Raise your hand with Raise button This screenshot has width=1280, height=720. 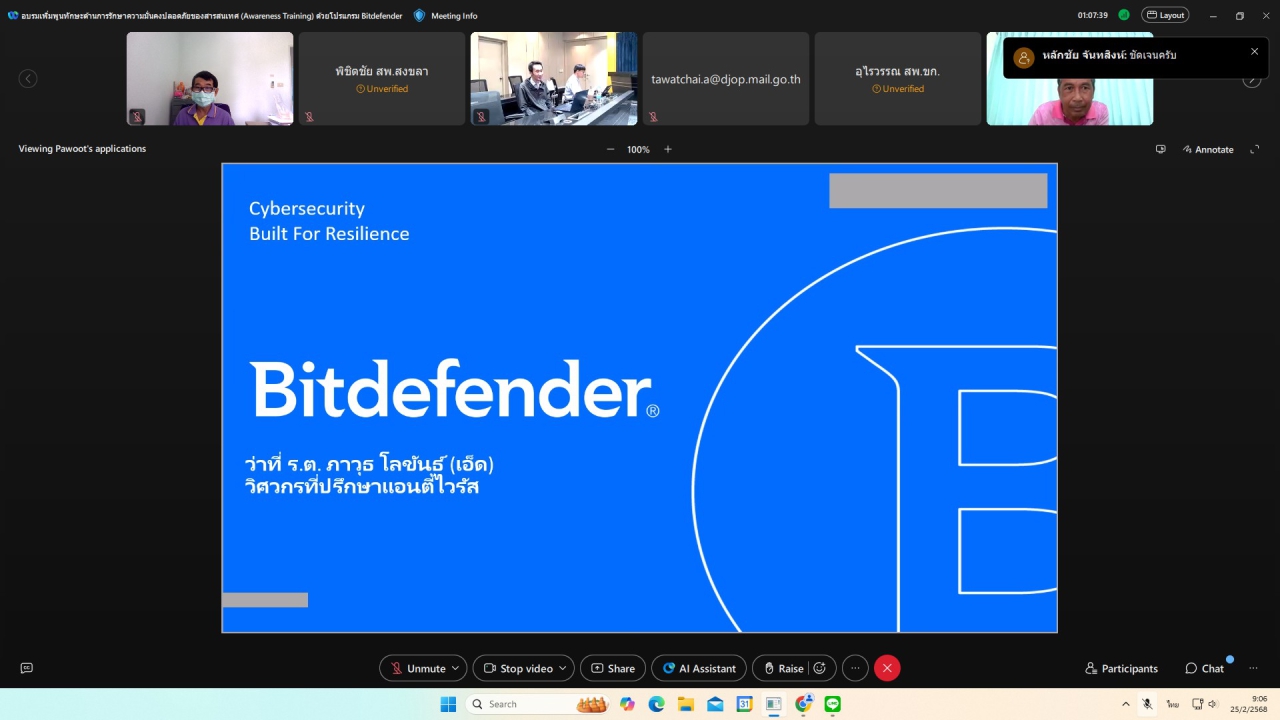point(782,668)
